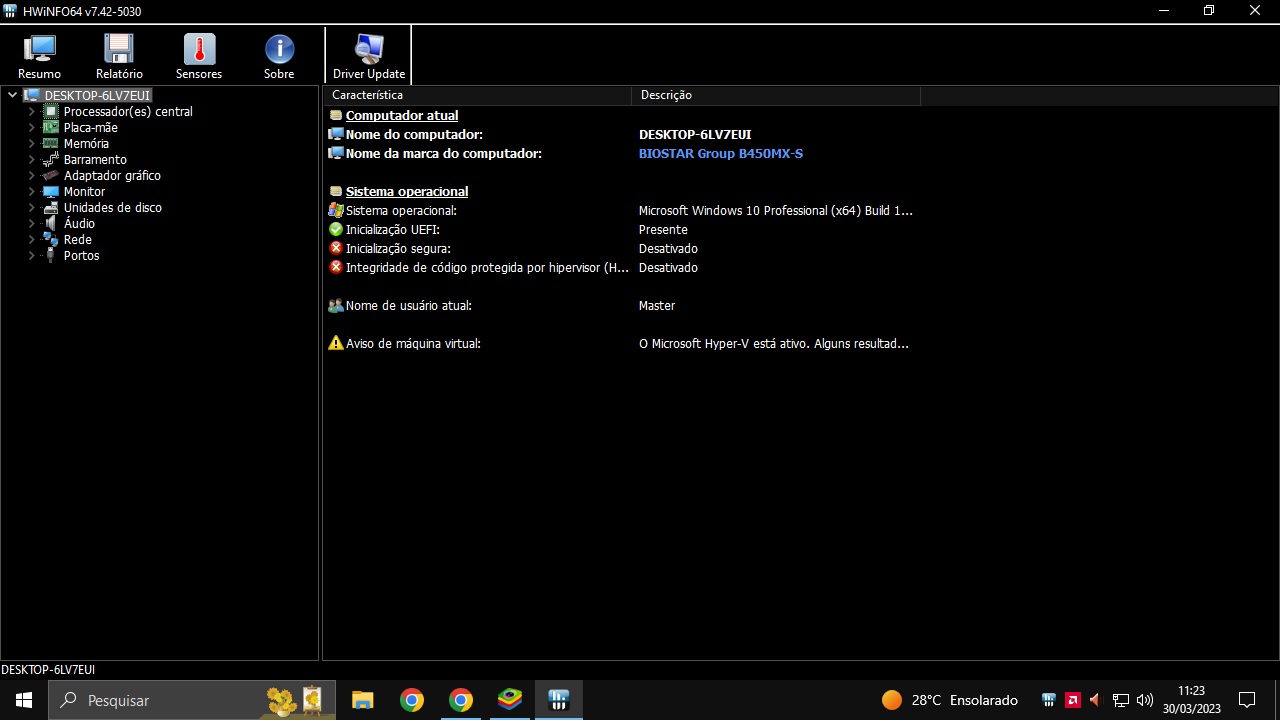1280x720 pixels.
Task: Click the Processador(es) central chip icon
Action: point(51,112)
